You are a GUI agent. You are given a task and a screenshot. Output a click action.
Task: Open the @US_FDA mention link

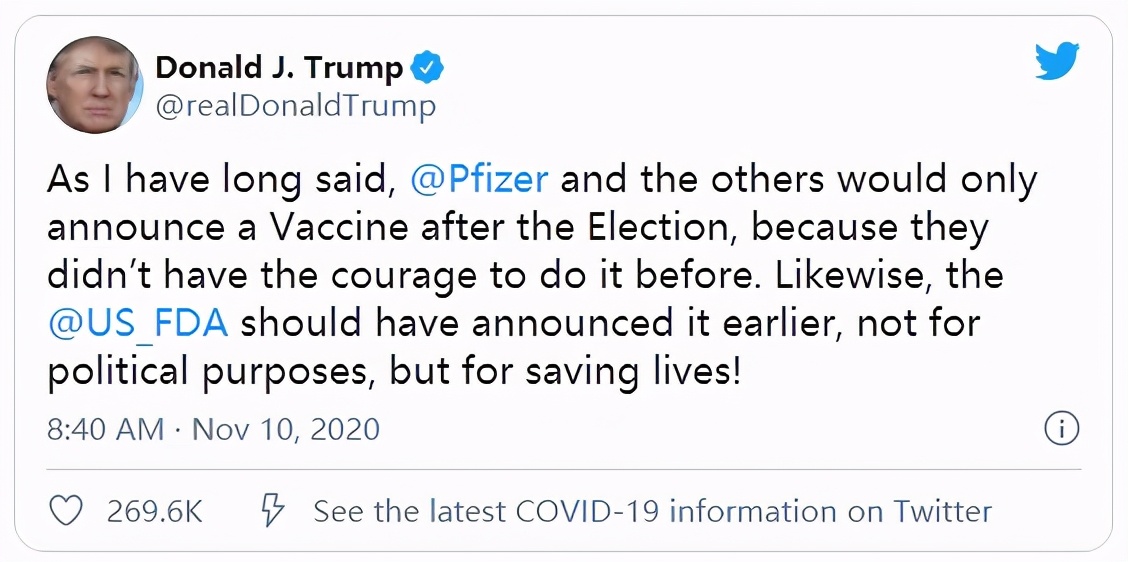[139, 325]
